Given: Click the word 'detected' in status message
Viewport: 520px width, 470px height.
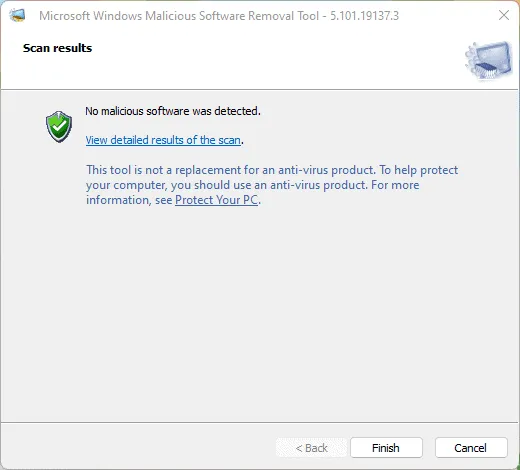Looking at the screenshot, I should coord(237,111).
